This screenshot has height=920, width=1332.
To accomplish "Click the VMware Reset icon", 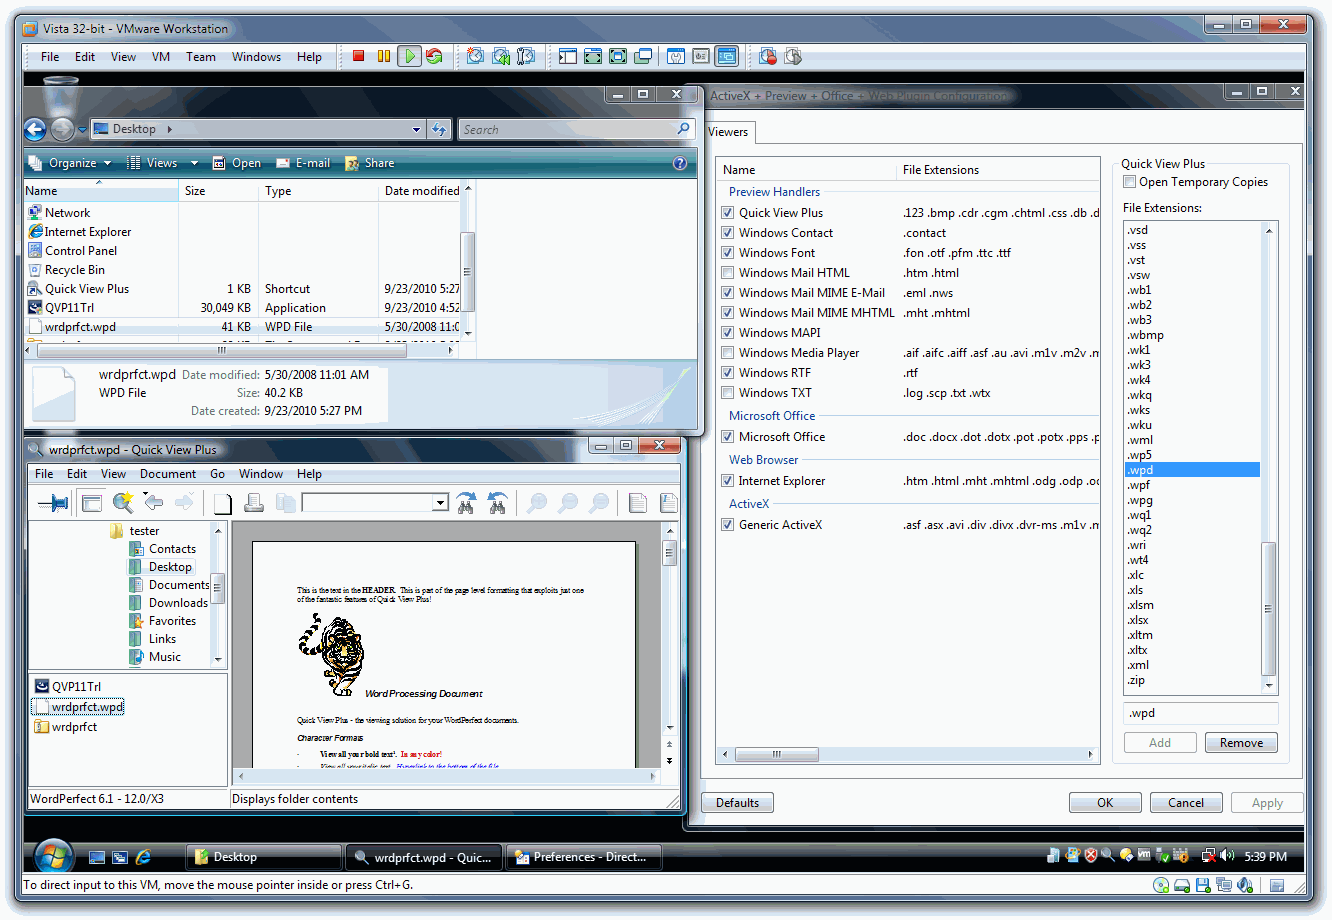I will [434, 57].
